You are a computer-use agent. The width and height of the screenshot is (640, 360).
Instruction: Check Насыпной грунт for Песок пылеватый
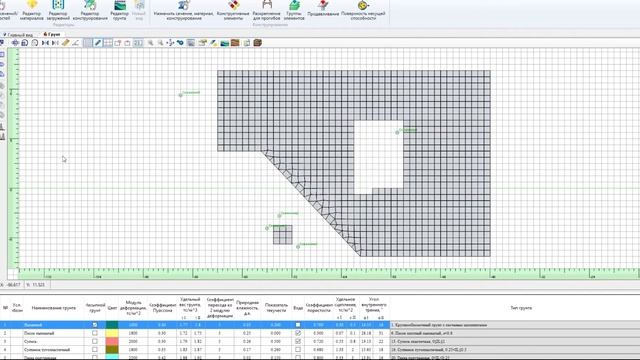[x=95, y=333]
